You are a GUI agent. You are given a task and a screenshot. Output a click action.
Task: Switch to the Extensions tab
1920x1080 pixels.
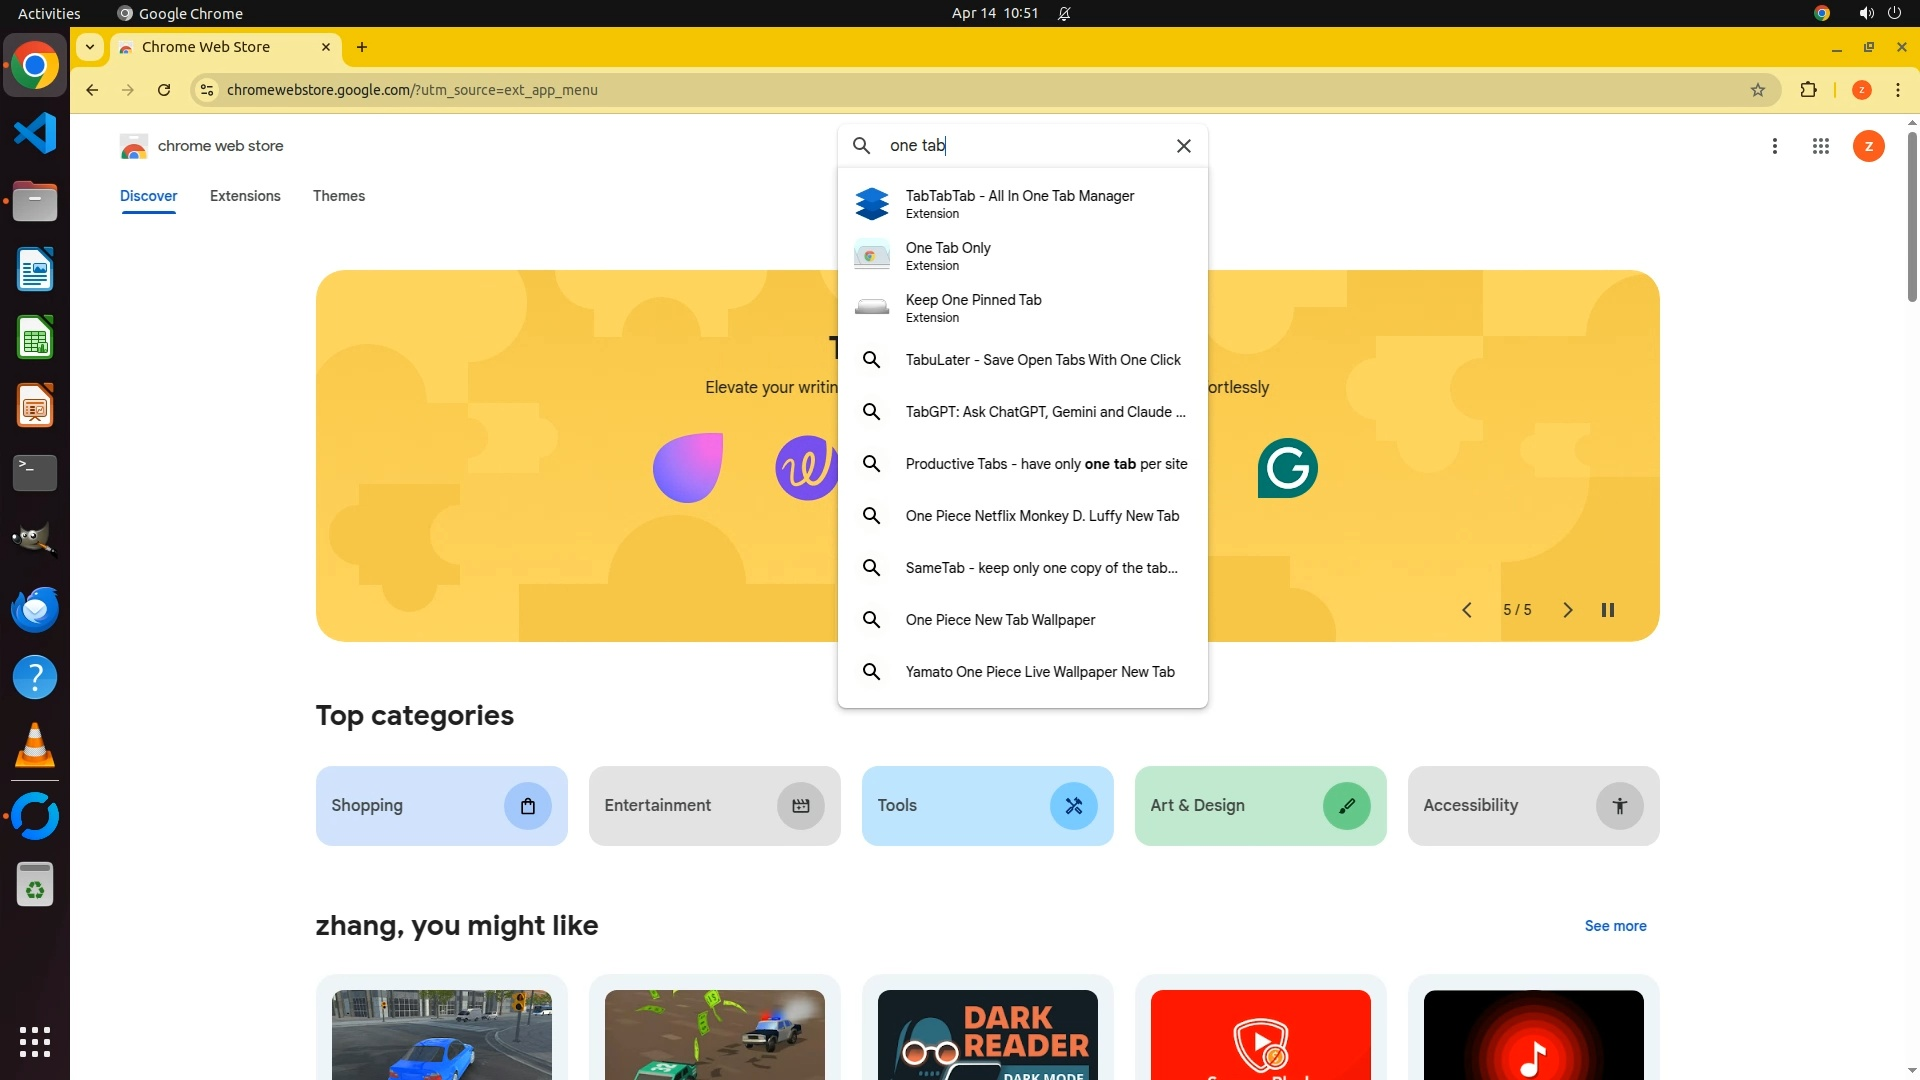tap(245, 196)
